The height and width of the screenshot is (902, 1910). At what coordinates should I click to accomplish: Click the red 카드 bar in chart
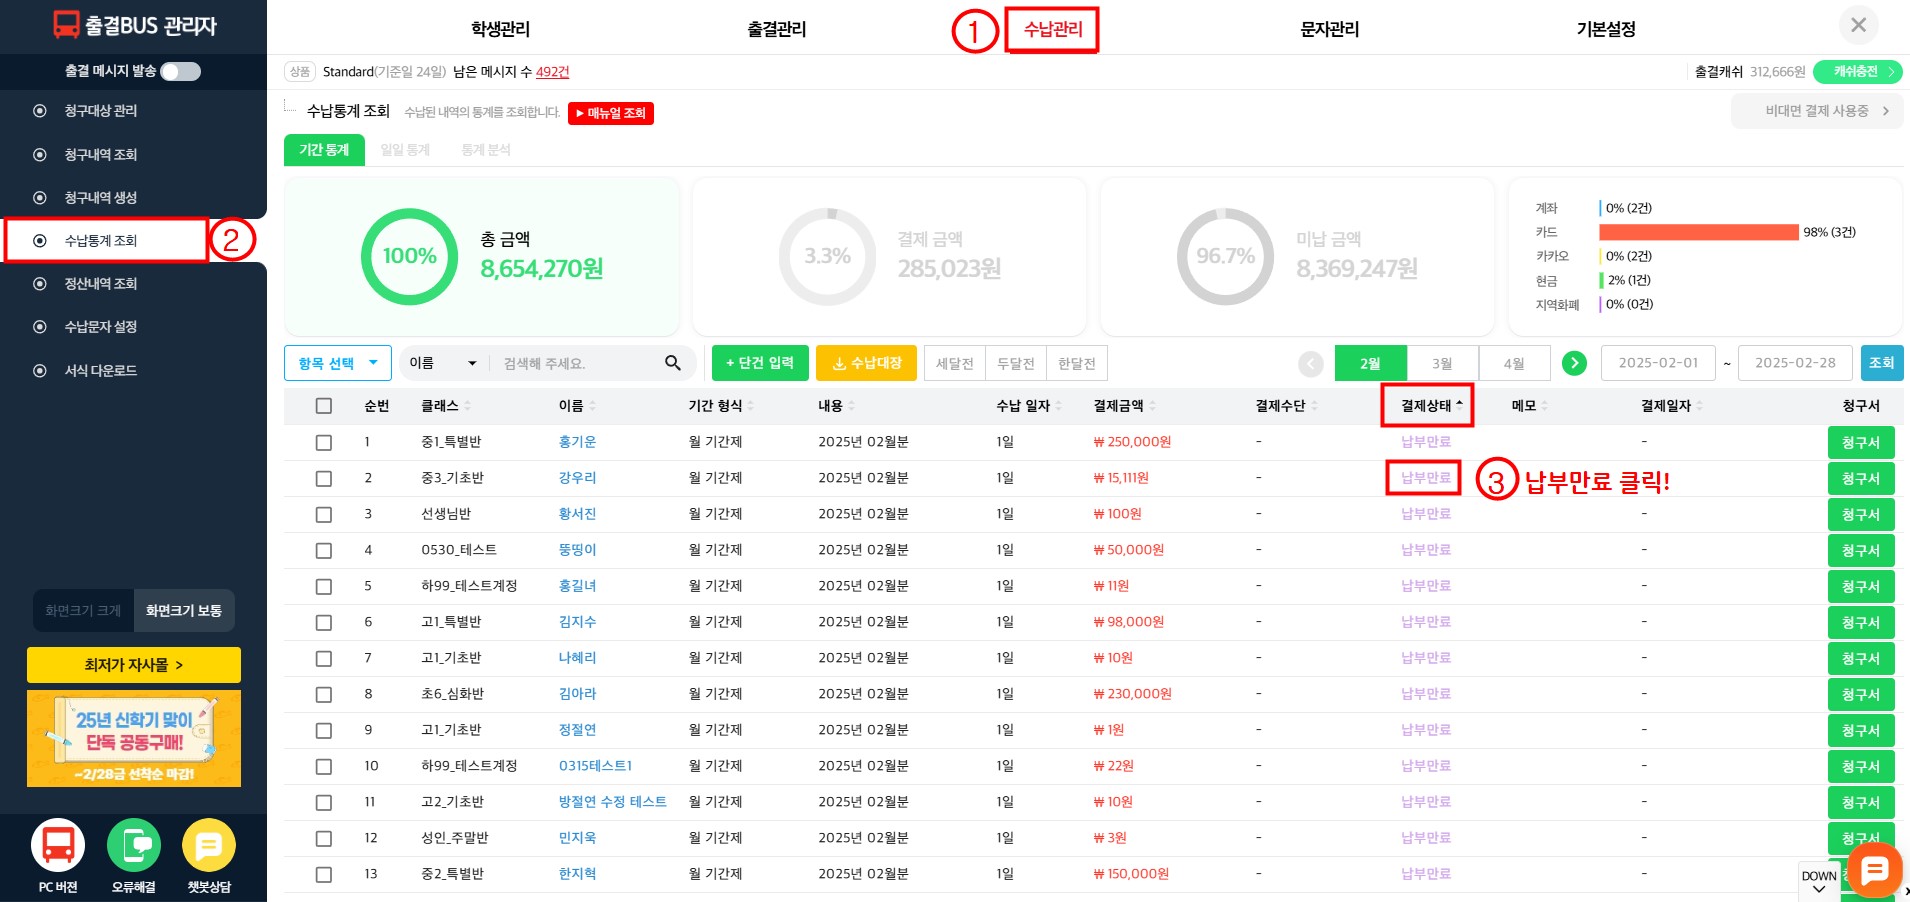(x=1698, y=232)
